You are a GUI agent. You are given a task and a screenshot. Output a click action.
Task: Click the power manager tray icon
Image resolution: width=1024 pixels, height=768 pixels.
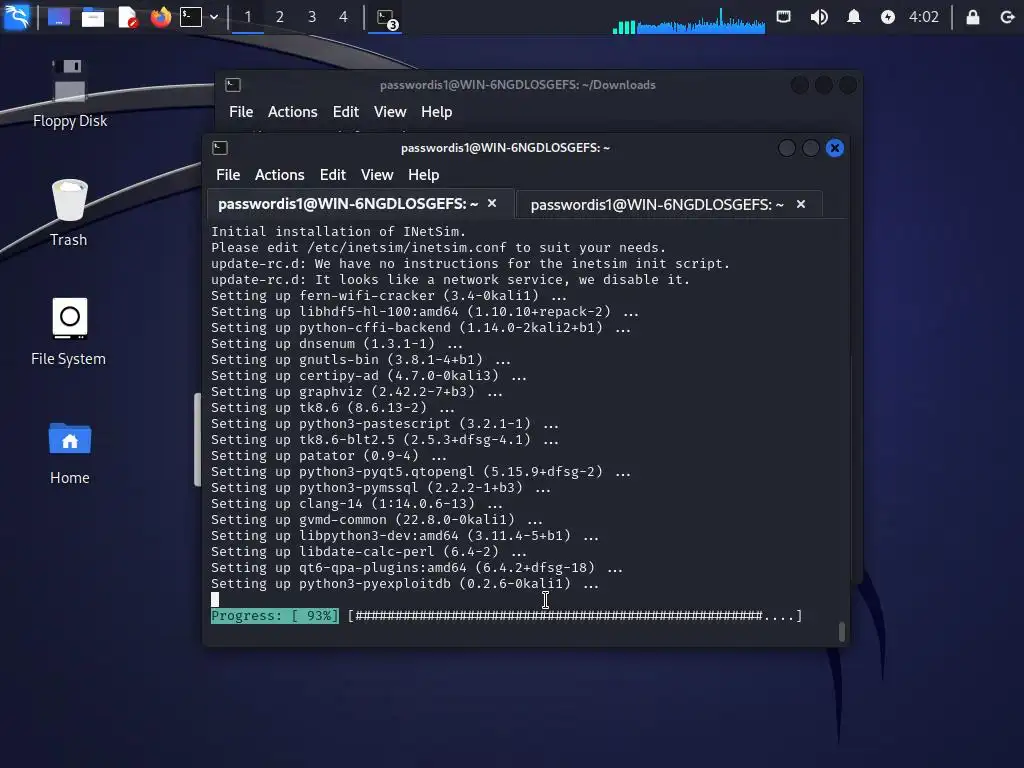coord(888,17)
